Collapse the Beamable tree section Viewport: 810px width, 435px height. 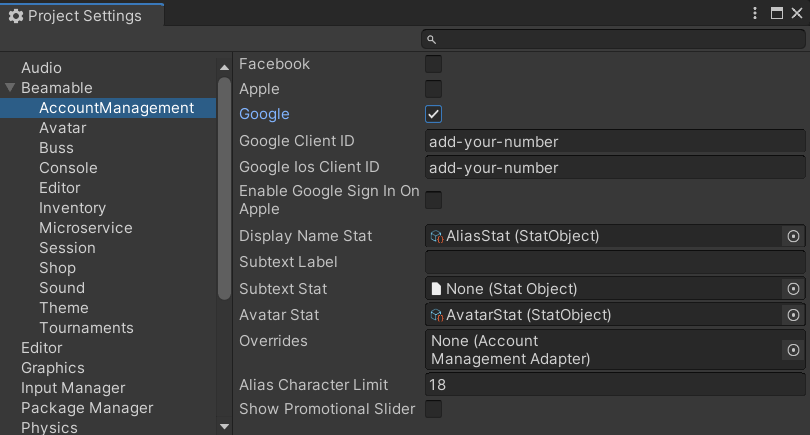(10, 88)
